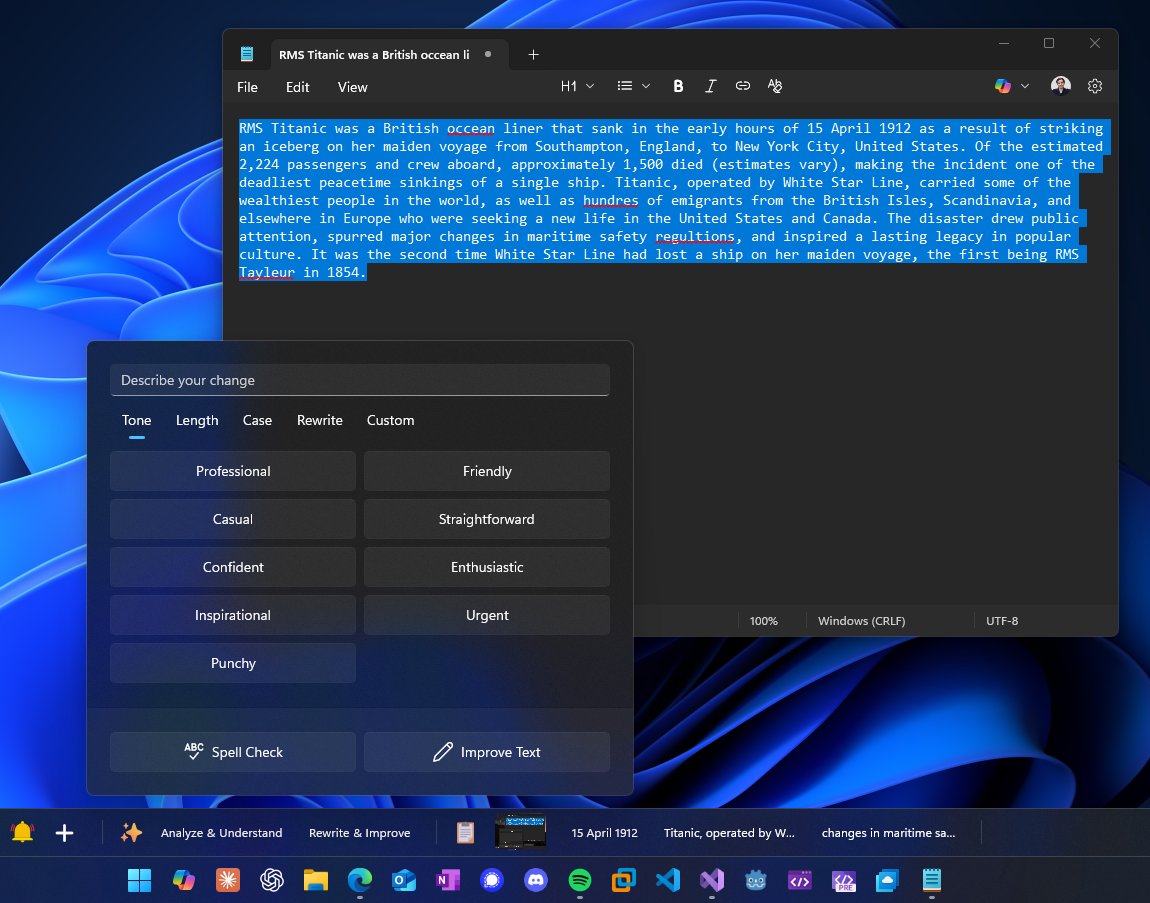Click the plus icon beside the bell
Image resolution: width=1150 pixels, height=903 pixels.
tap(65, 833)
